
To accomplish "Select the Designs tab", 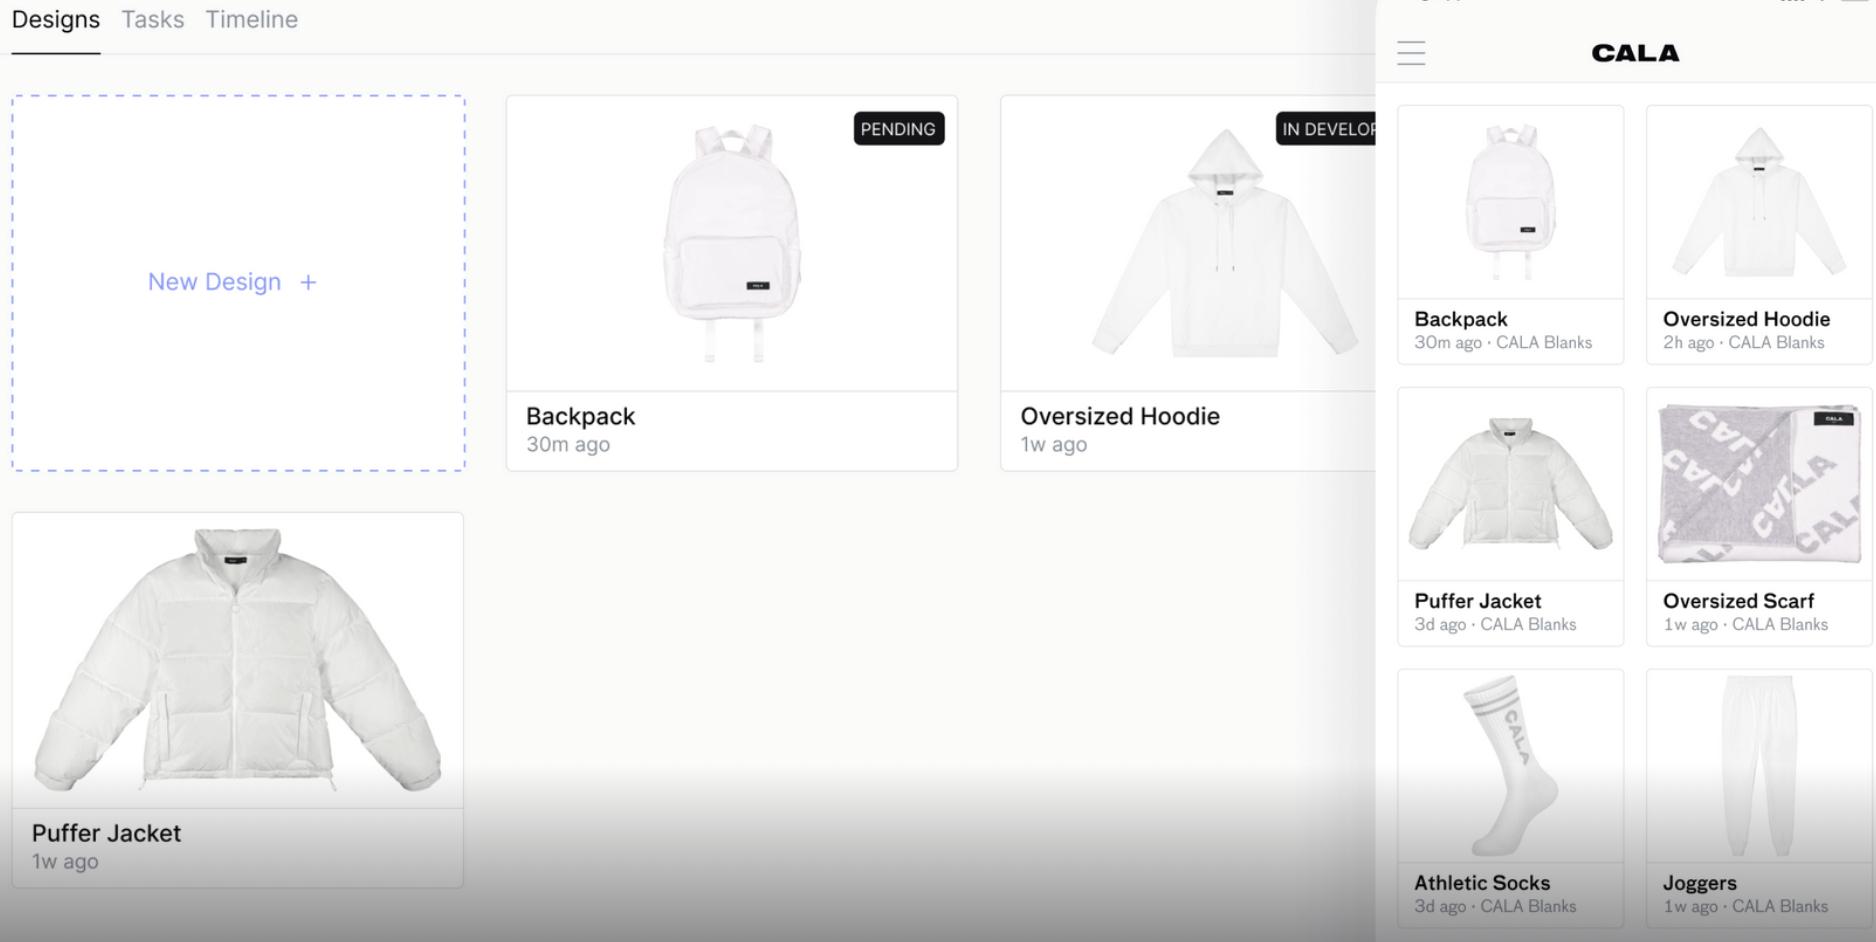I will 56,20.
